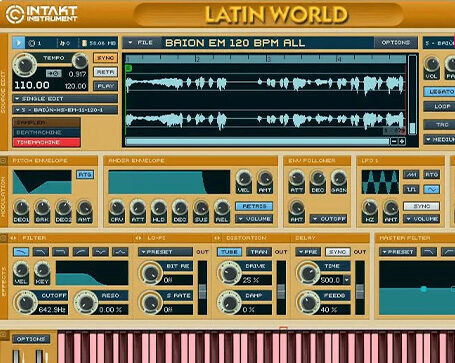Enable the TRAN distortion mode
This screenshot has height=363, width=455.
click(x=259, y=252)
